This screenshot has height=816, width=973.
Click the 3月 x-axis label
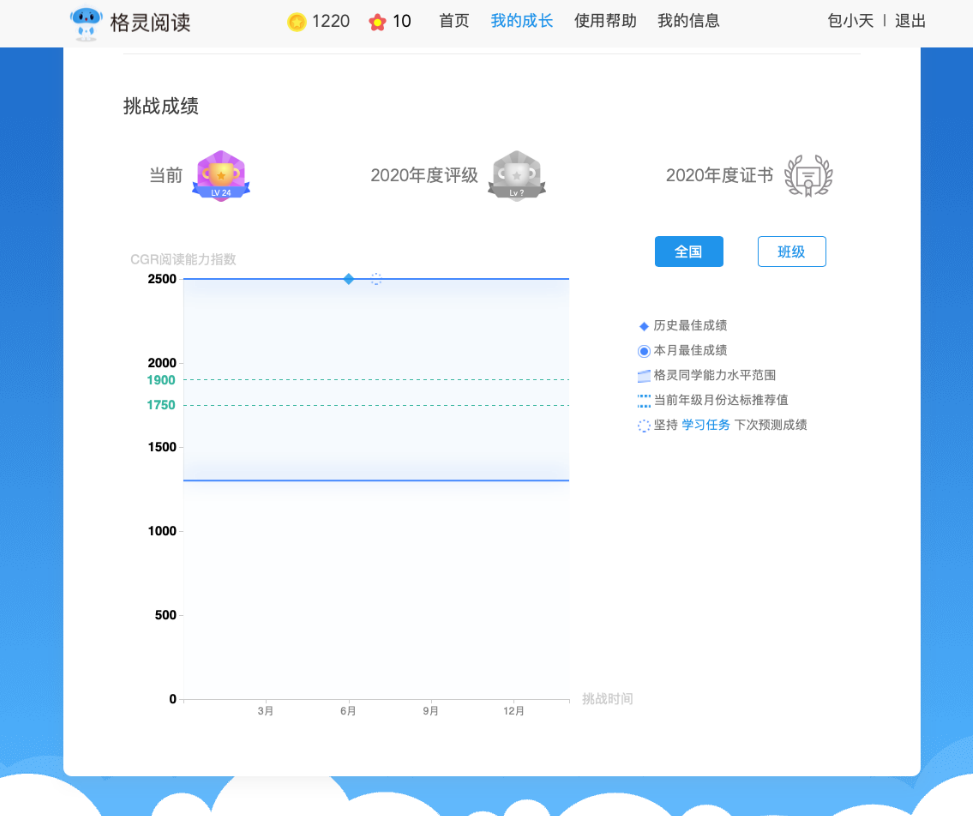pos(266,711)
